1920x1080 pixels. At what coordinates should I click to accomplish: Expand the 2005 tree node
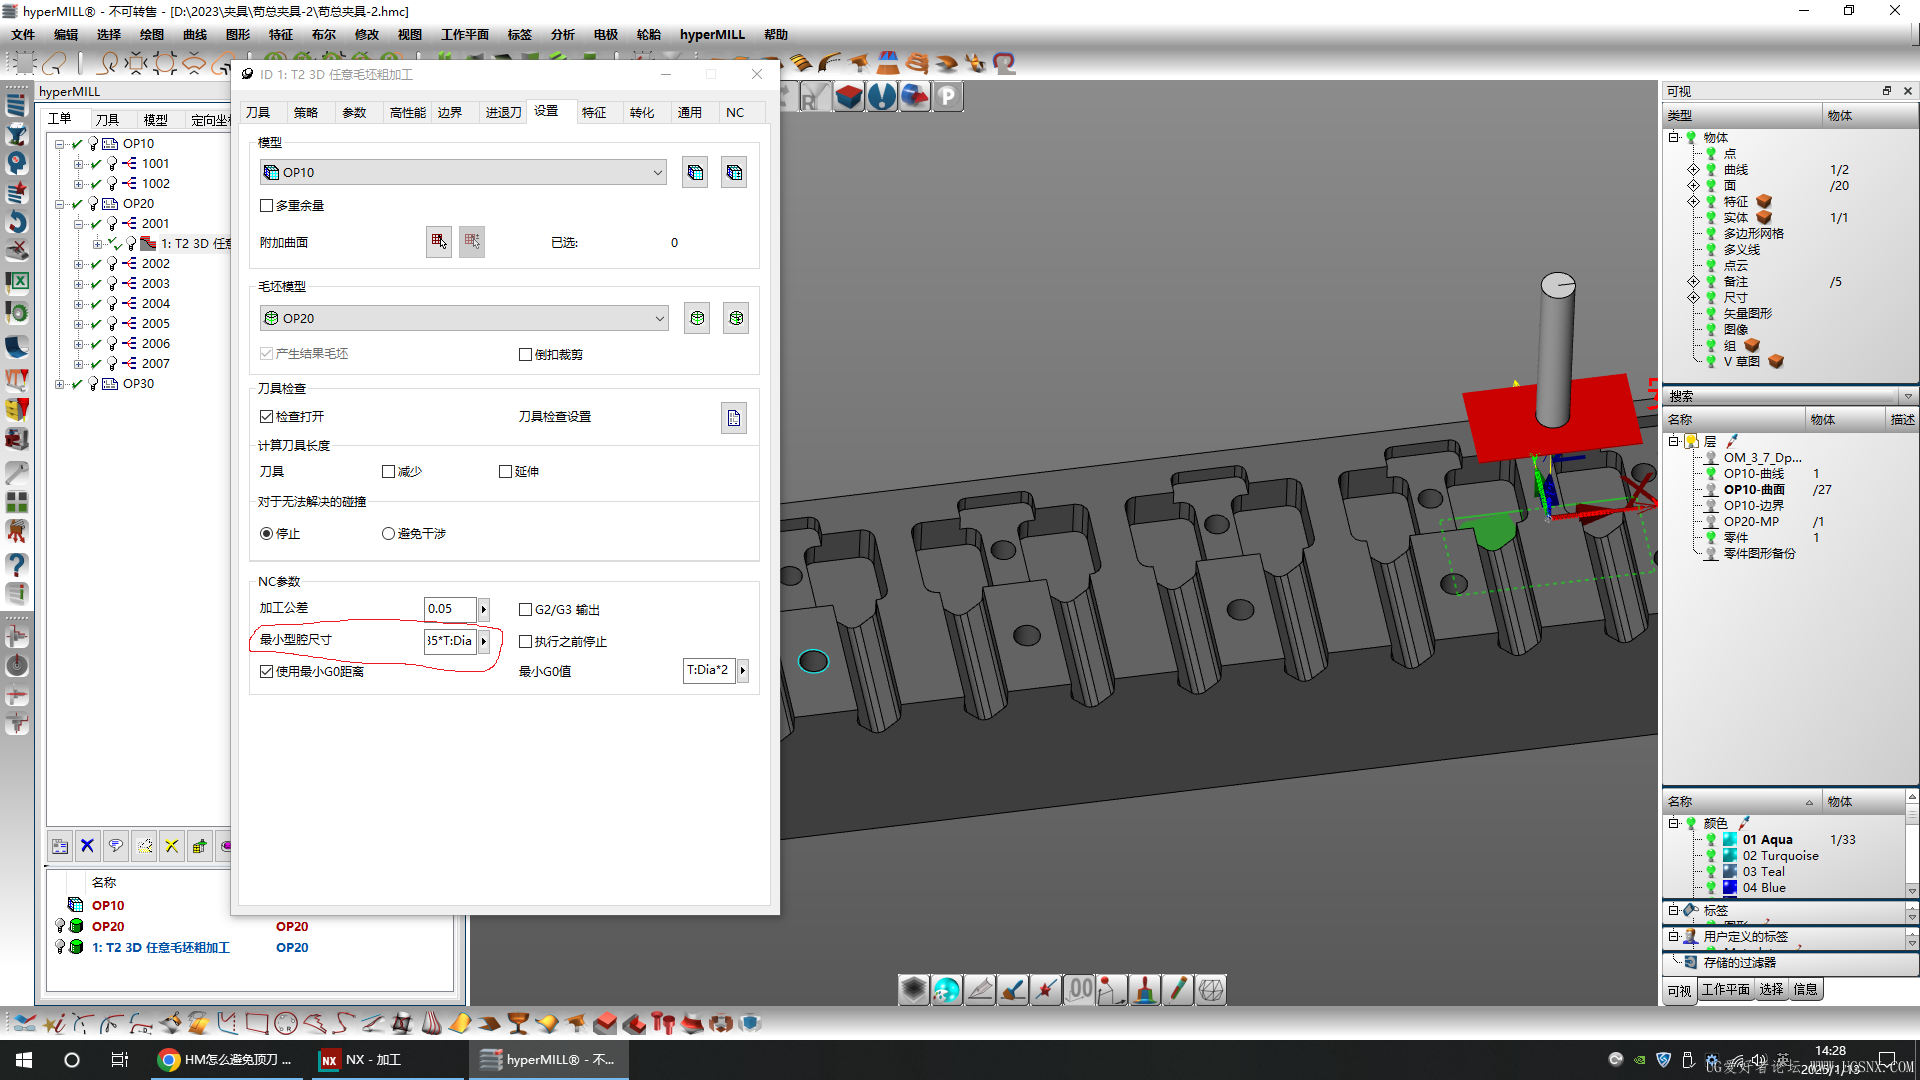(78, 324)
